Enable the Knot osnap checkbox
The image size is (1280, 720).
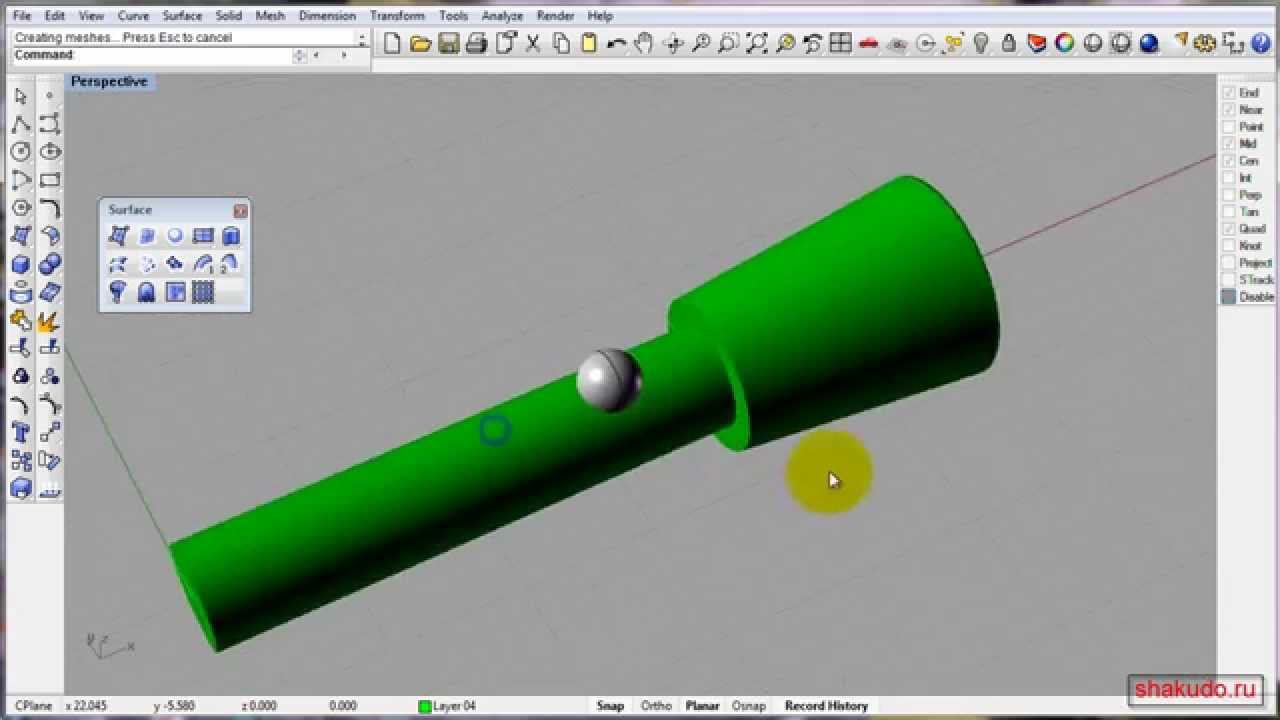[x=1229, y=246]
